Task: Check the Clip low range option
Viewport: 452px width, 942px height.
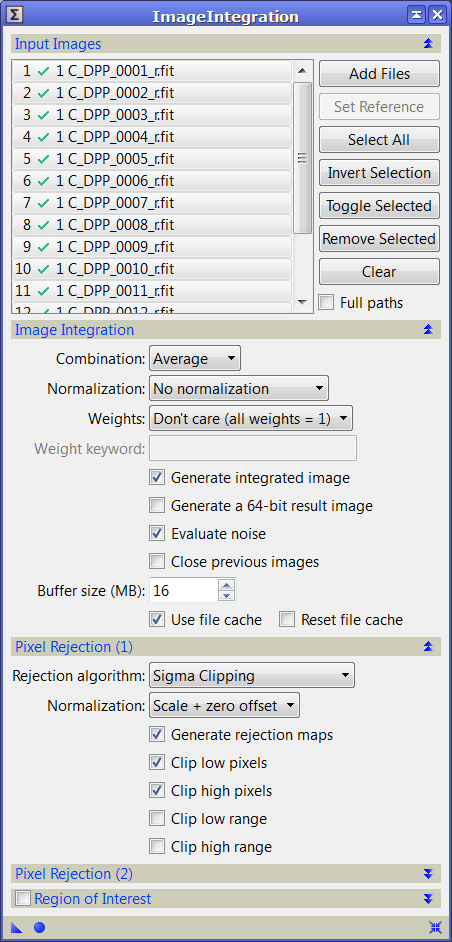Action: coord(157,818)
